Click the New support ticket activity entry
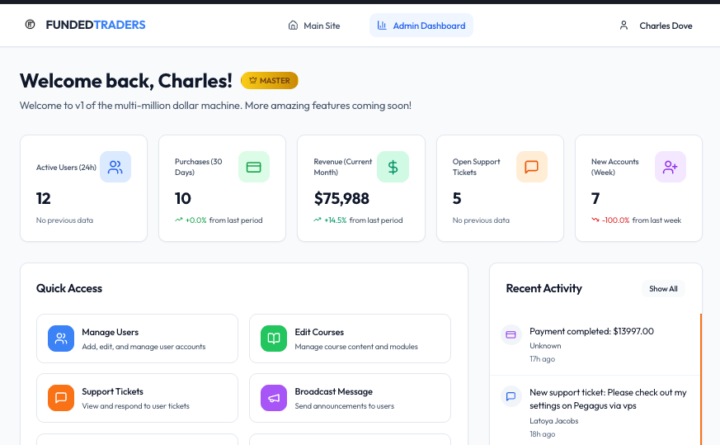 click(x=596, y=412)
